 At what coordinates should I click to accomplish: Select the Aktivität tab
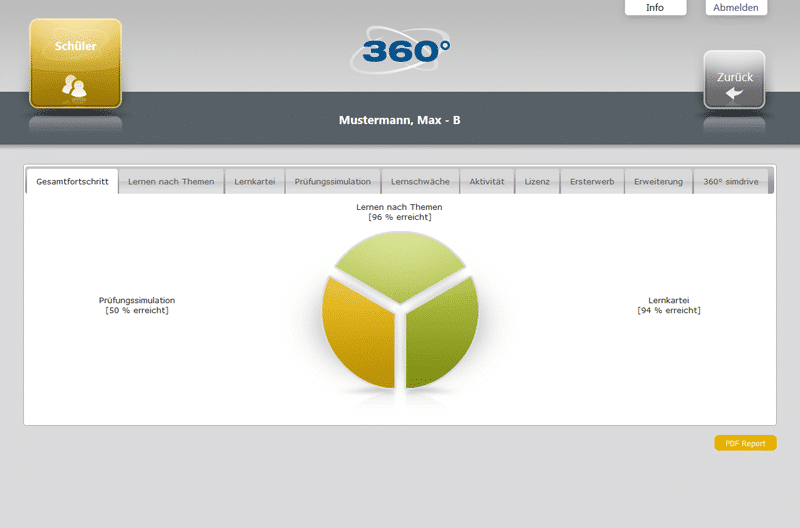point(487,181)
